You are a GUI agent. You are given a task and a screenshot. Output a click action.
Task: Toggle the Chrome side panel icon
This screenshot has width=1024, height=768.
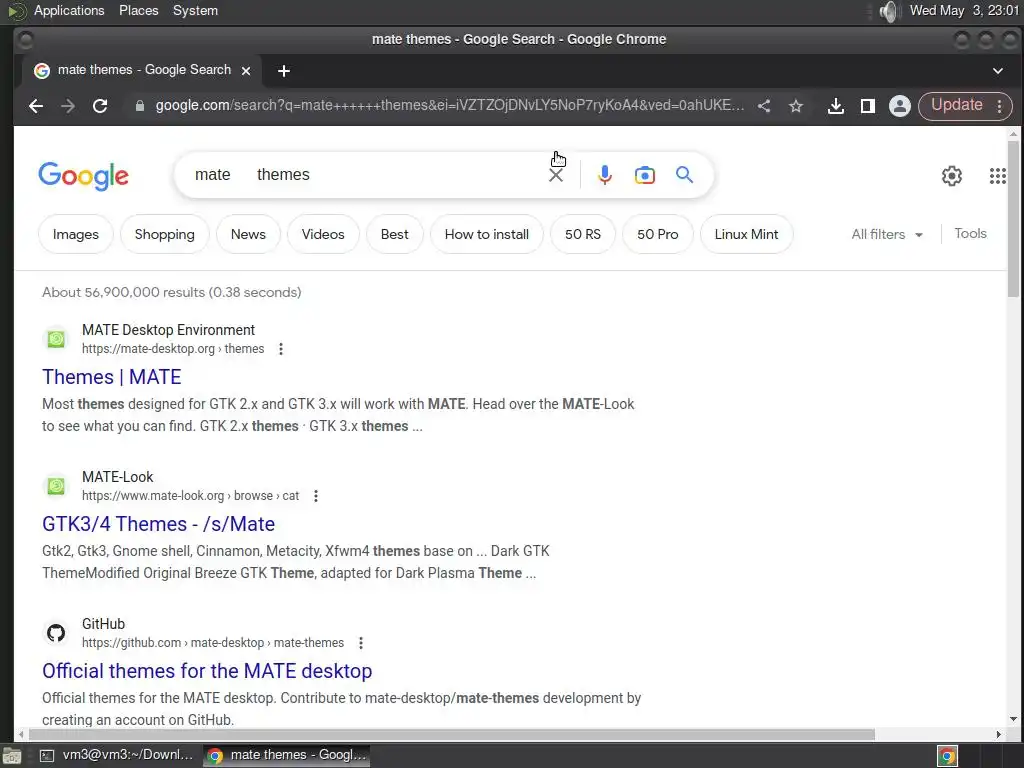click(867, 106)
